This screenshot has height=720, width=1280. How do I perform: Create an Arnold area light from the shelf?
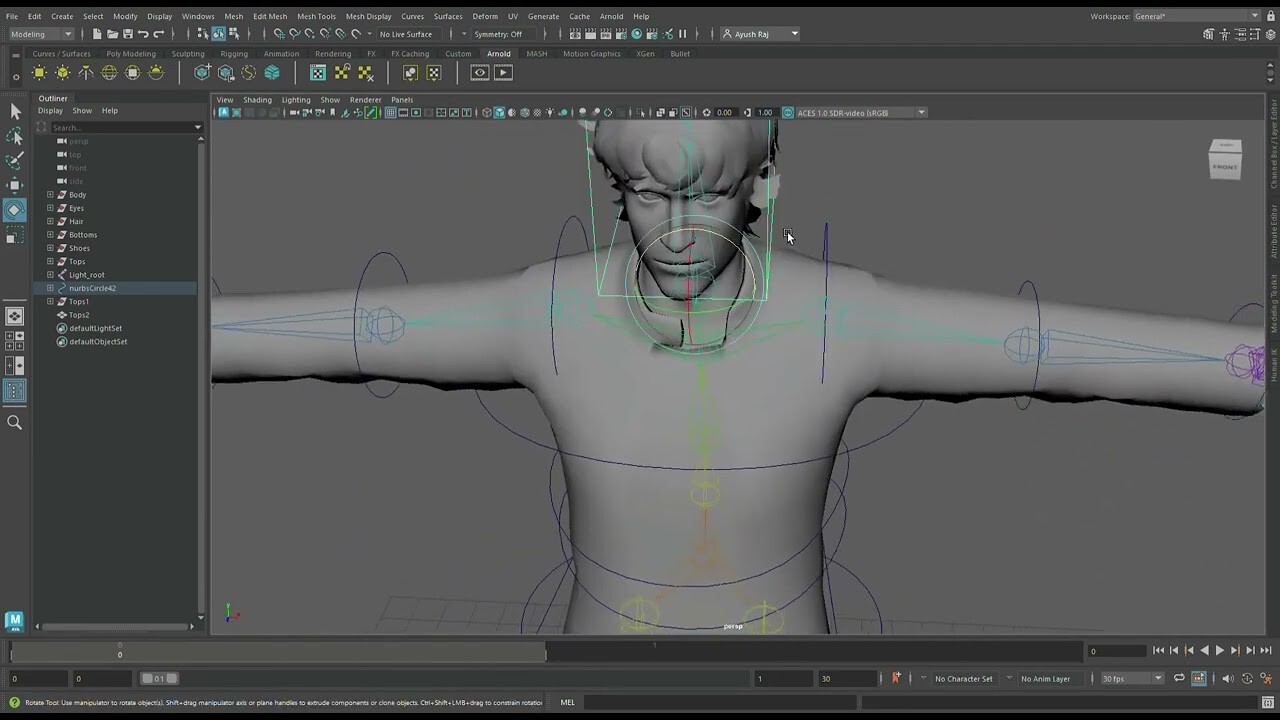38,72
